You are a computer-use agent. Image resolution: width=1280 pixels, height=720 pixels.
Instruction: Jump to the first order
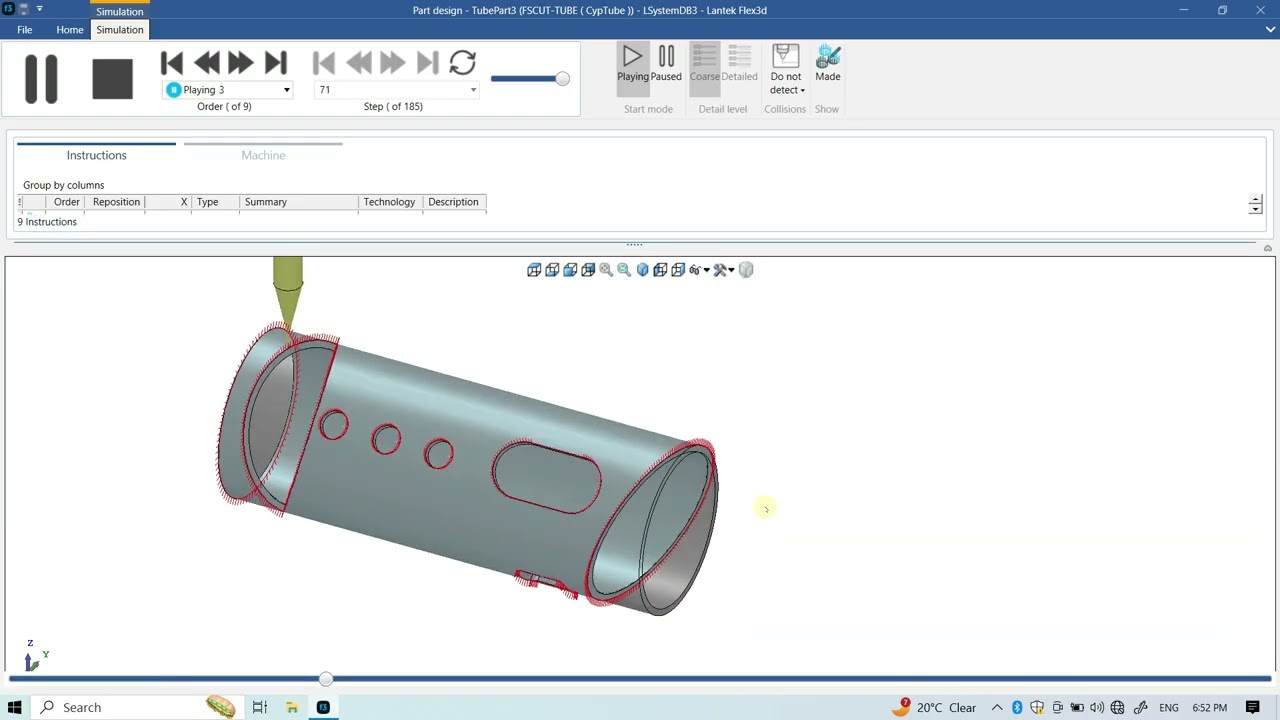[171, 63]
